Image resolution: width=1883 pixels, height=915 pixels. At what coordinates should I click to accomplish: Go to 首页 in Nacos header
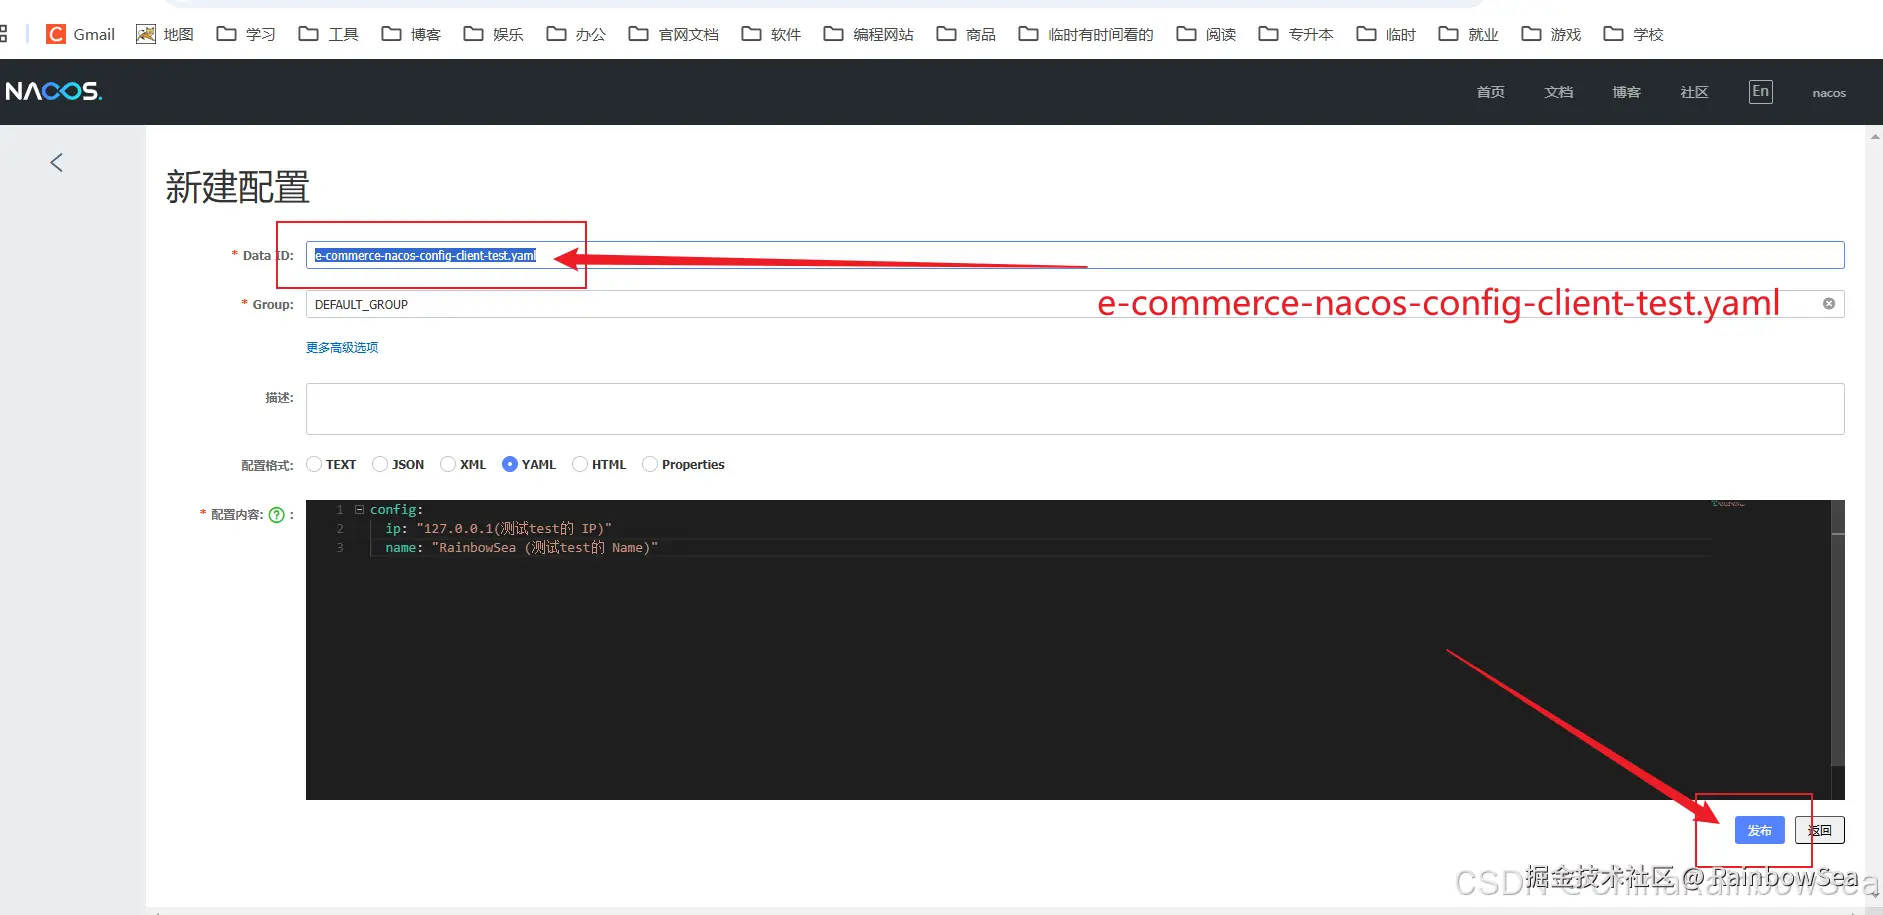click(1490, 92)
